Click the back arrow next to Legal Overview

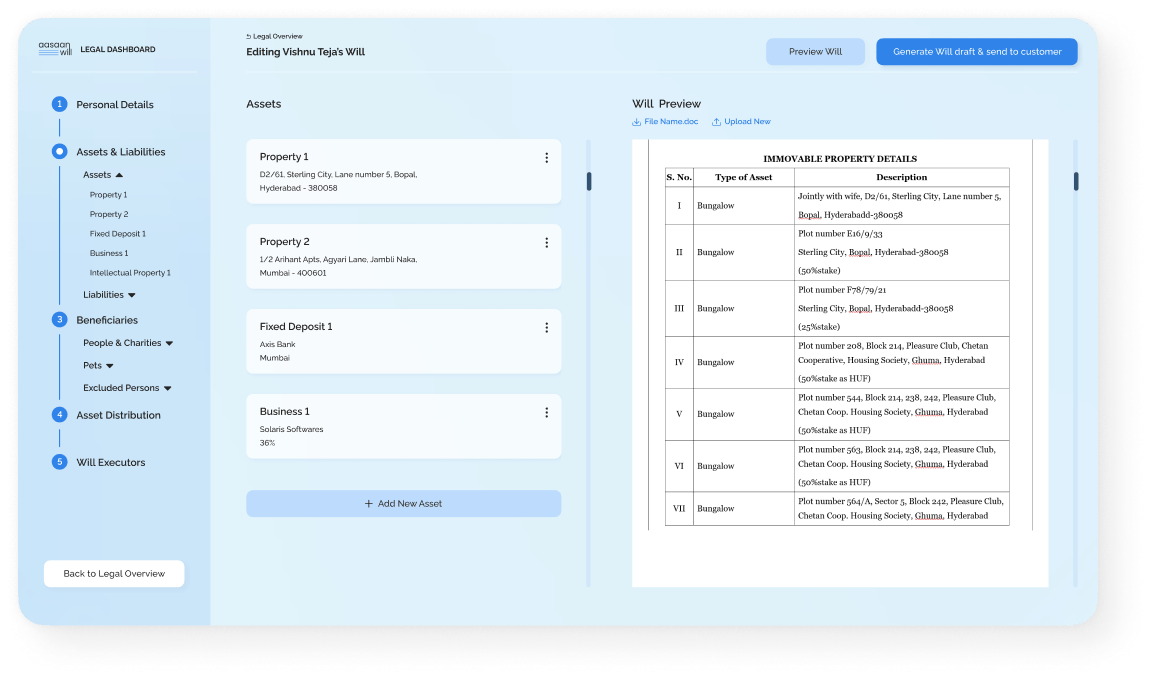click(249, 37)
